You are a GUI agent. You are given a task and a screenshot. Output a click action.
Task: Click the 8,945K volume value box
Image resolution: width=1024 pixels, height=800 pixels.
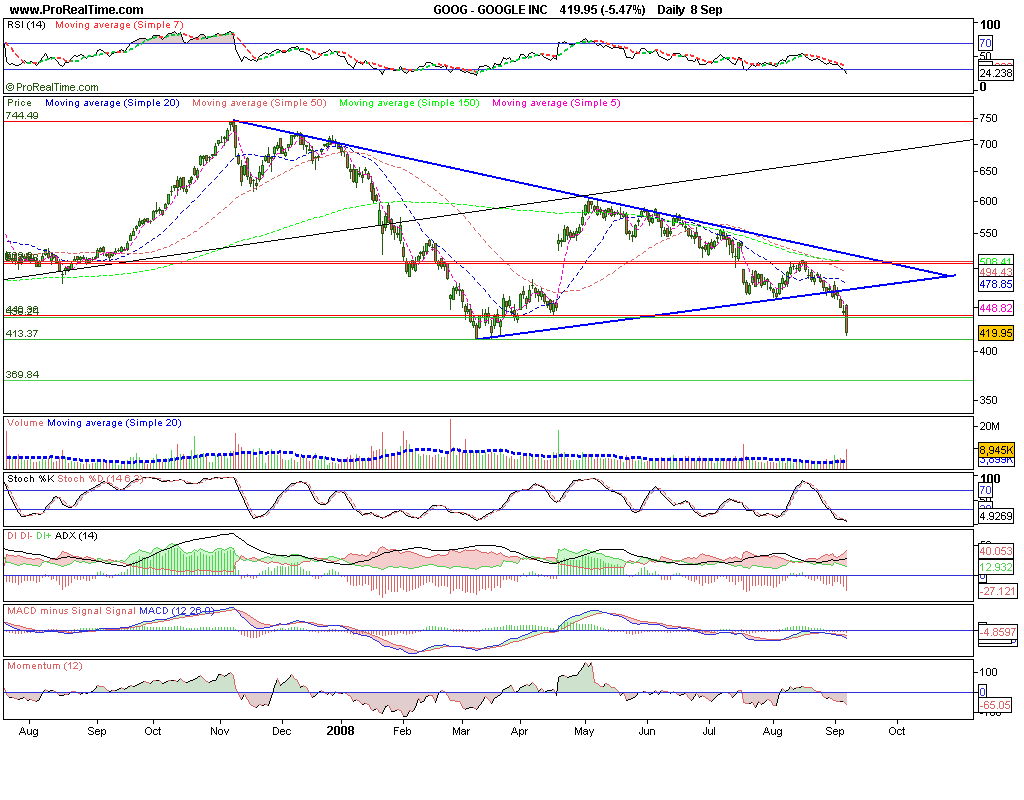995,449
